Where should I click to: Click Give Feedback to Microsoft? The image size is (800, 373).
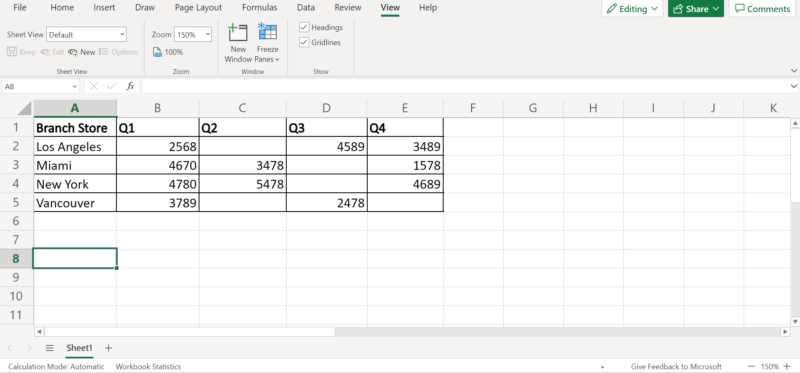(x=676, y=366)
